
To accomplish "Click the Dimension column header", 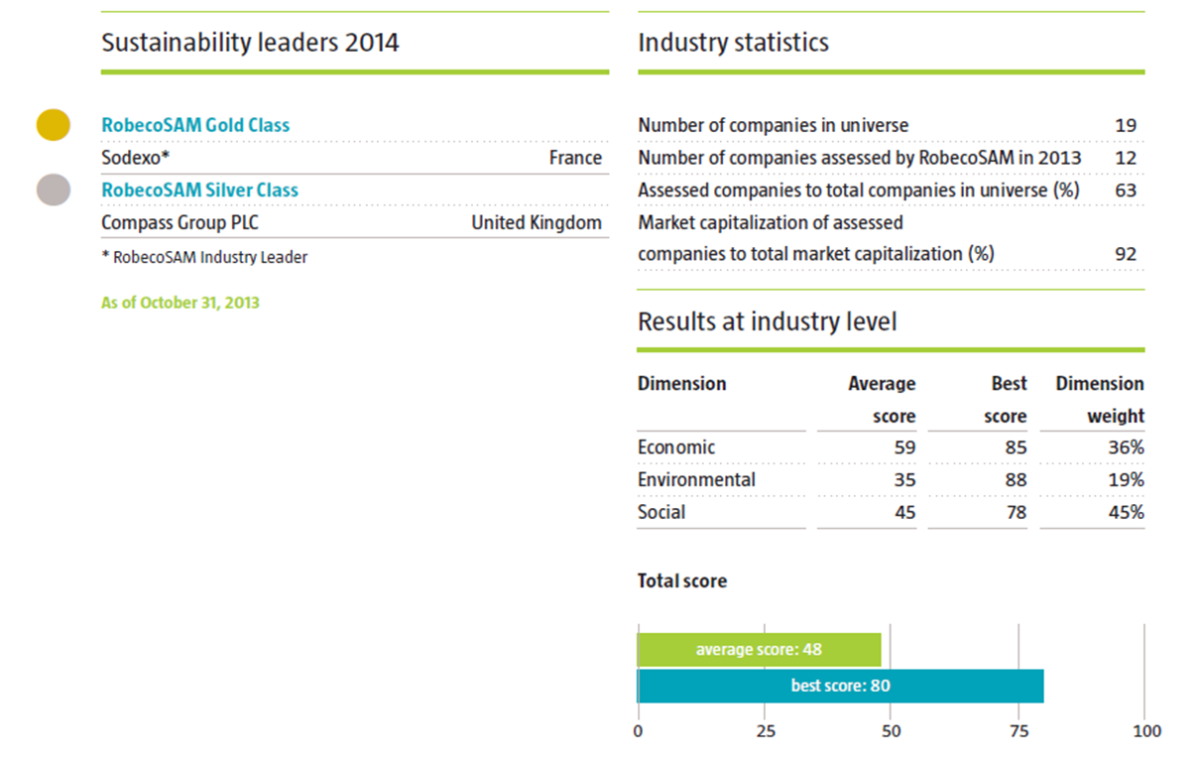I will coord(682,383).
